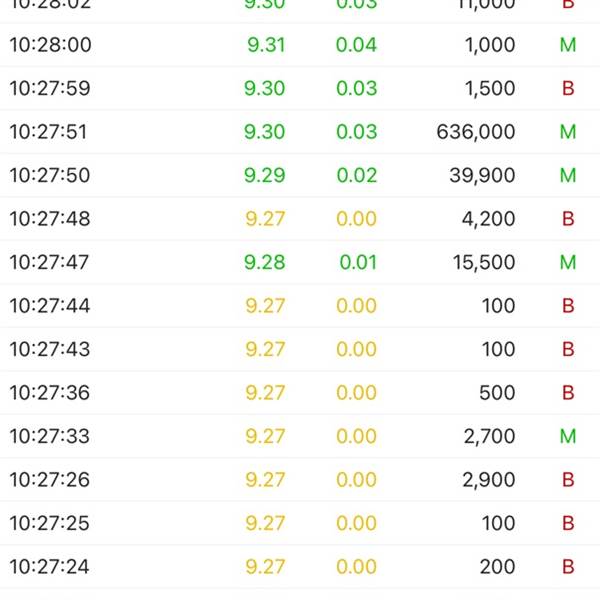Select the 10:28:00 trade row
This screenshot has width=600, height=600.
pyautogui.click(x=300, y=45)
